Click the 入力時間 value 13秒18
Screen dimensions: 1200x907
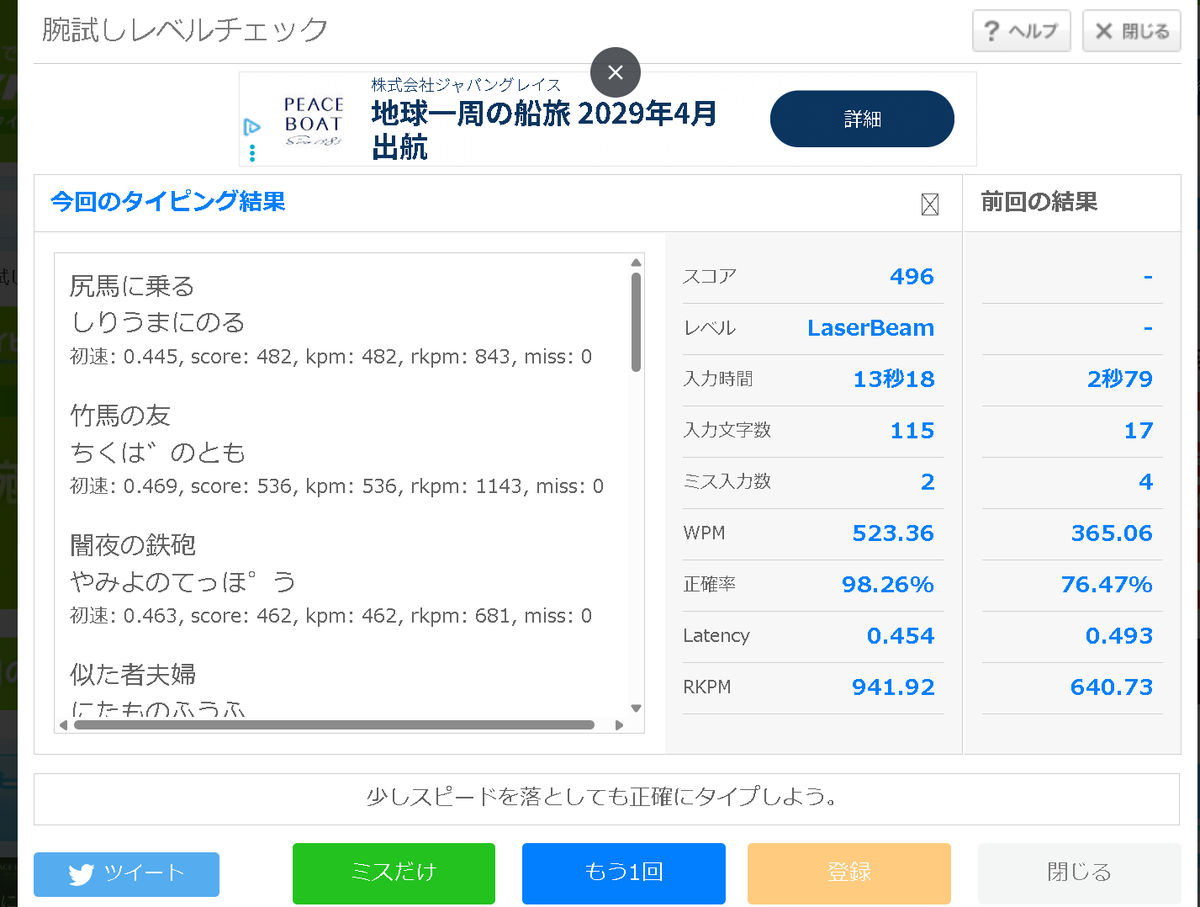(x=894, y=379)
